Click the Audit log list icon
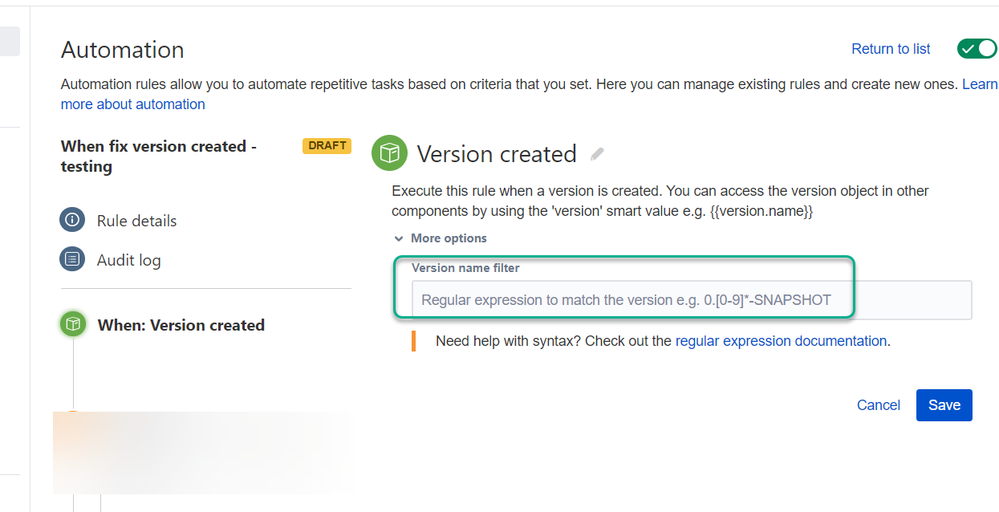Viewport: 999px width, 512px height. tap(72, 260)
